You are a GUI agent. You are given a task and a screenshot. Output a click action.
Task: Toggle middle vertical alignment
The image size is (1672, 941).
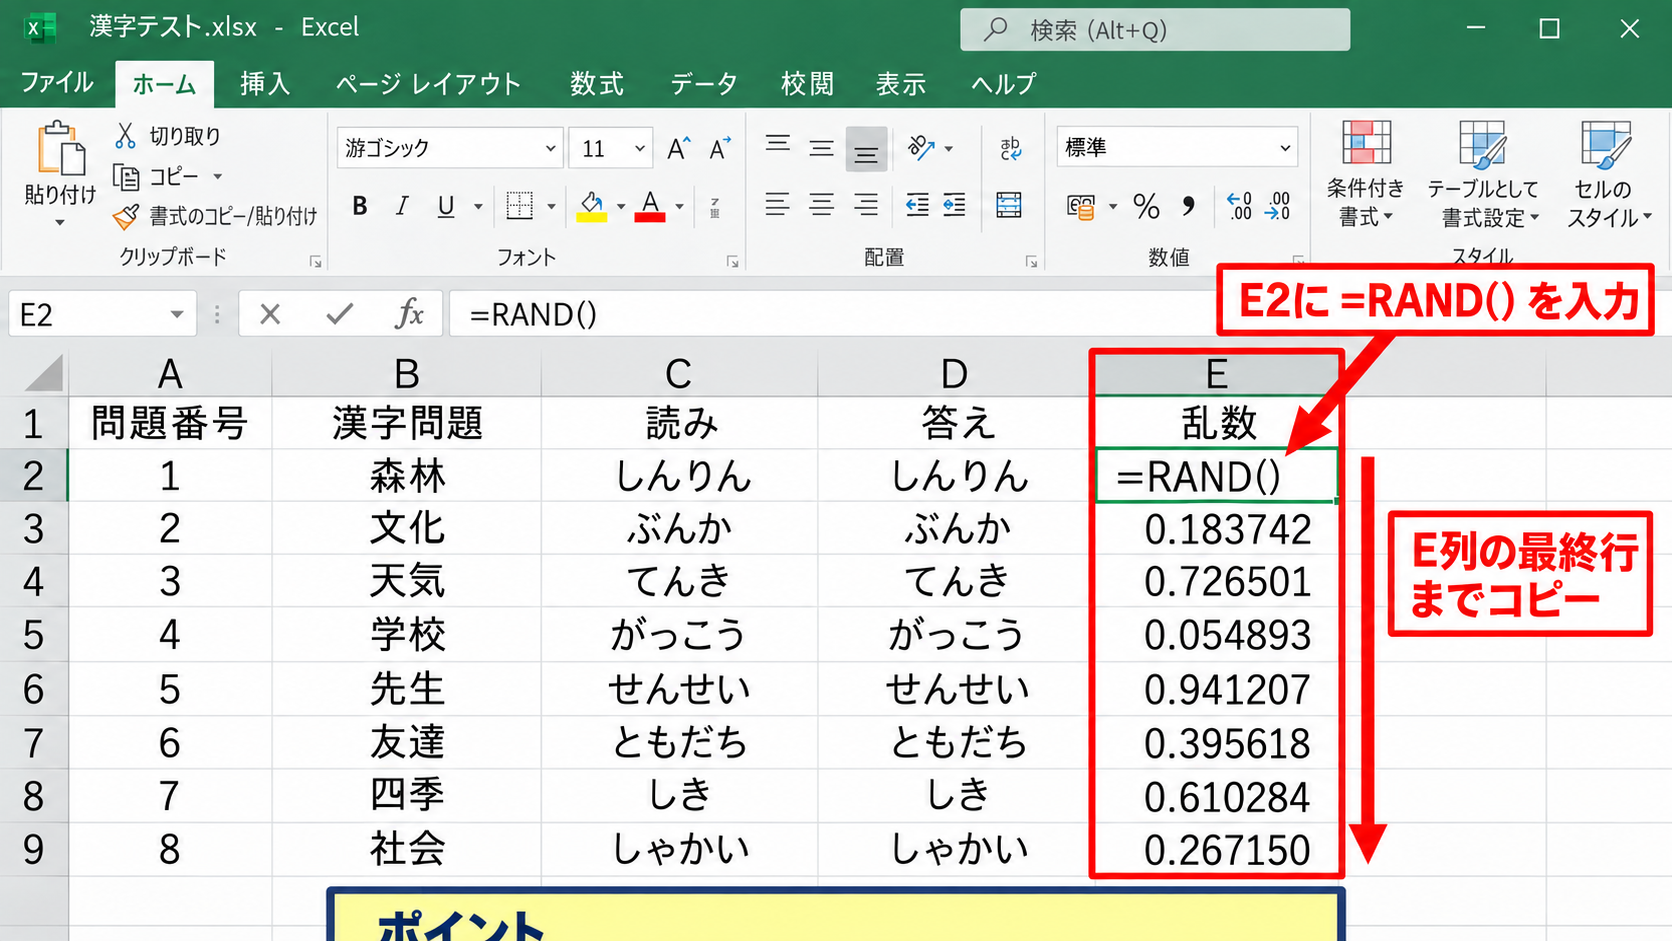tap(822, 148)
